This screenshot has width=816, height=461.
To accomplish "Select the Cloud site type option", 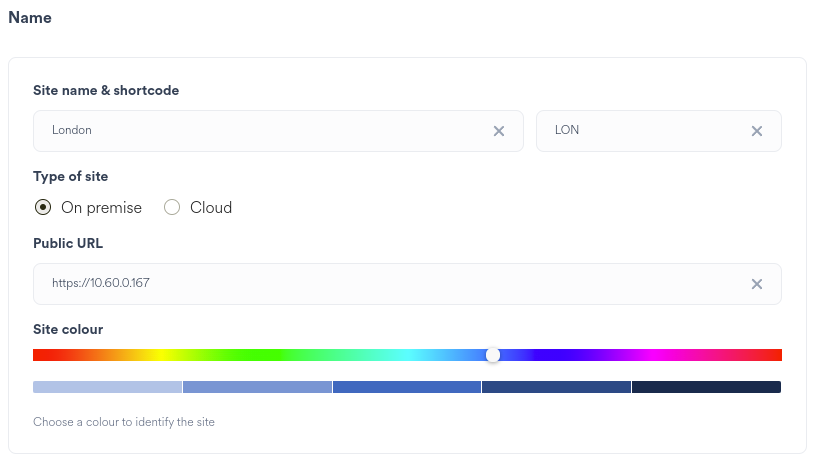I will [172, 208].
